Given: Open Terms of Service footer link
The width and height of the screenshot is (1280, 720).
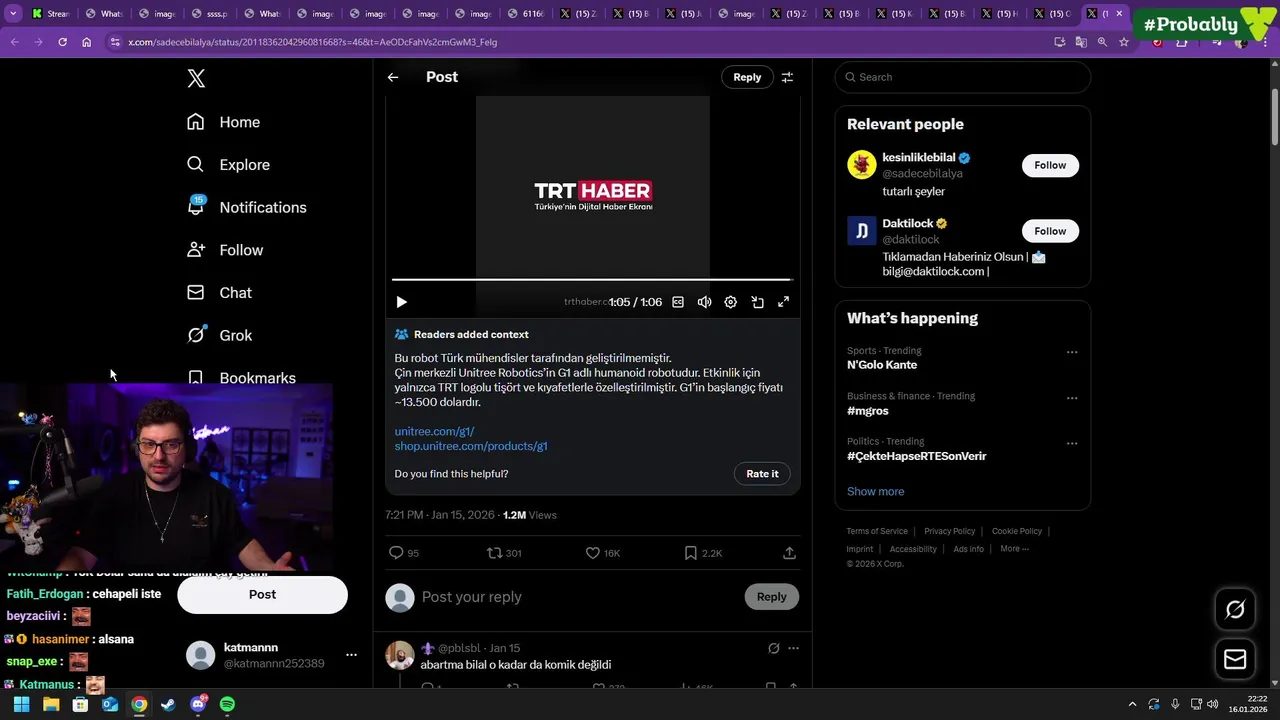Looking at the screenshot, I should coord(877,531).
